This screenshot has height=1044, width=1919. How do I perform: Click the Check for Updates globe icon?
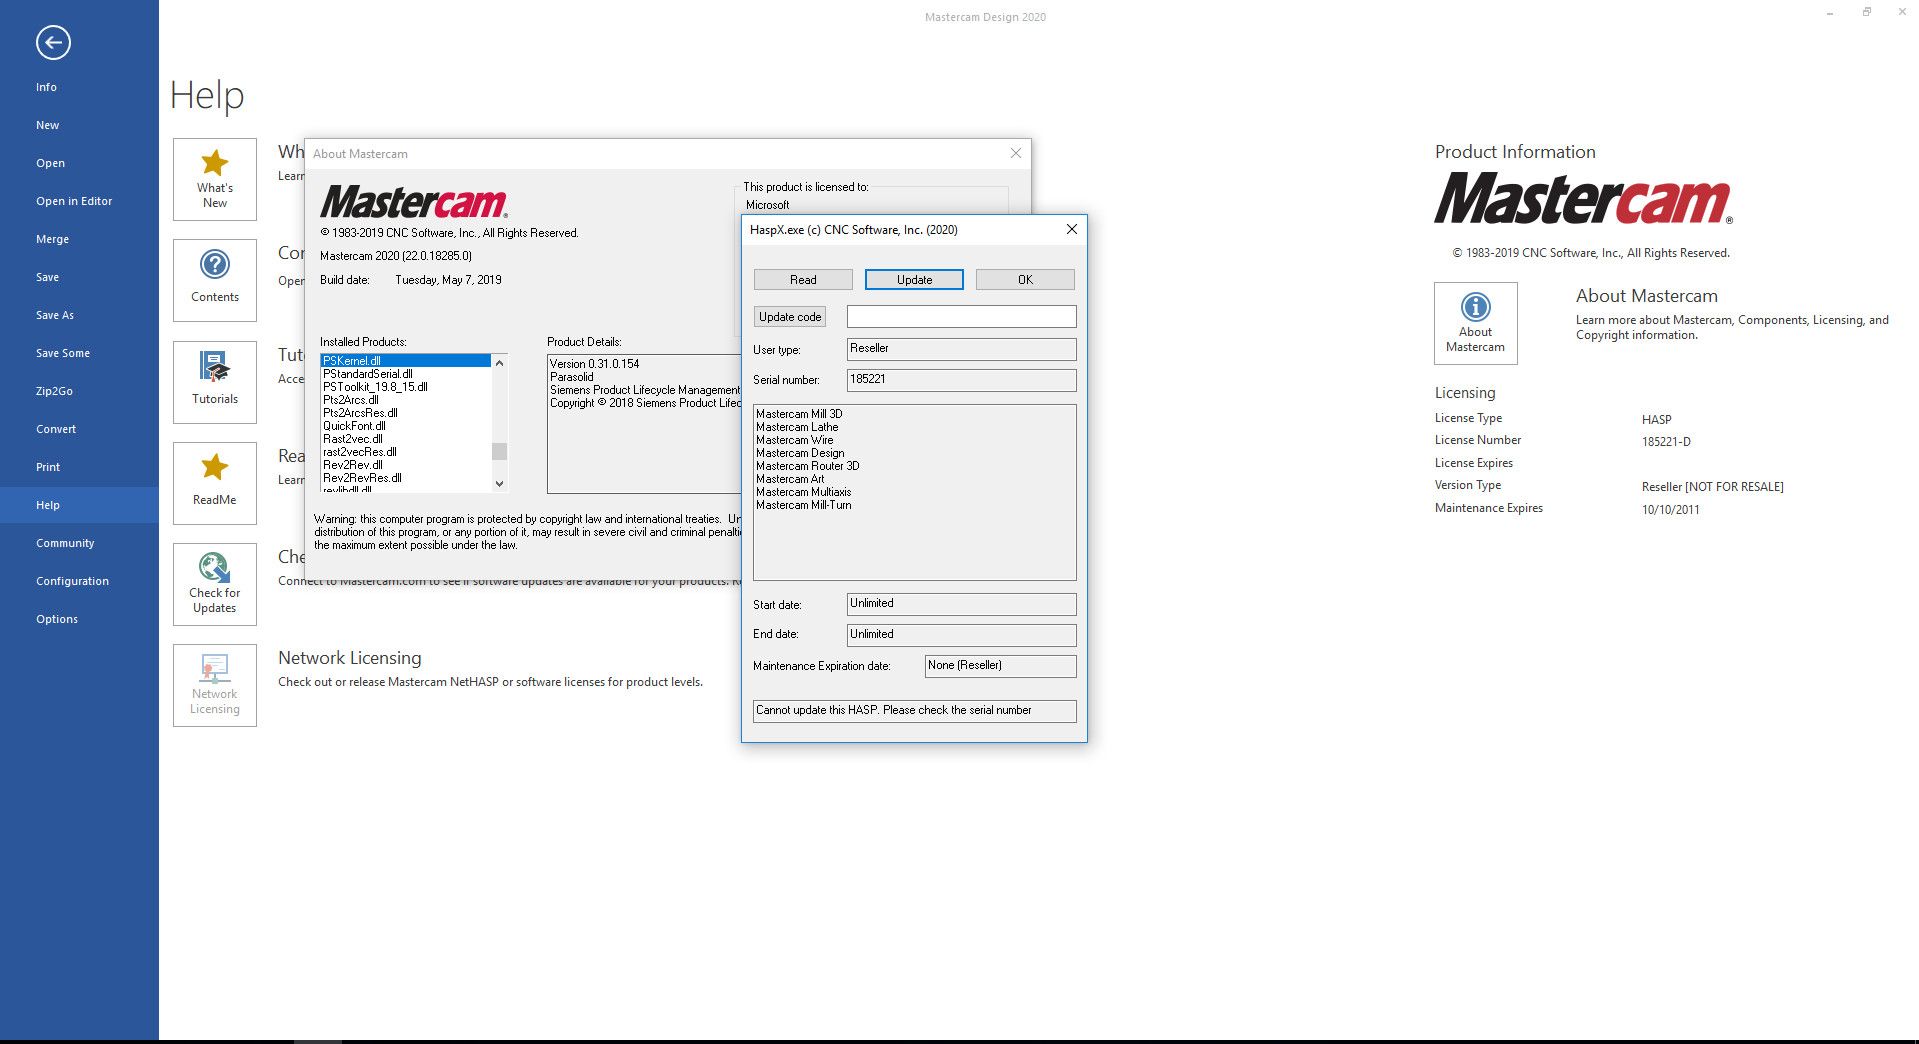click(214, 568)
